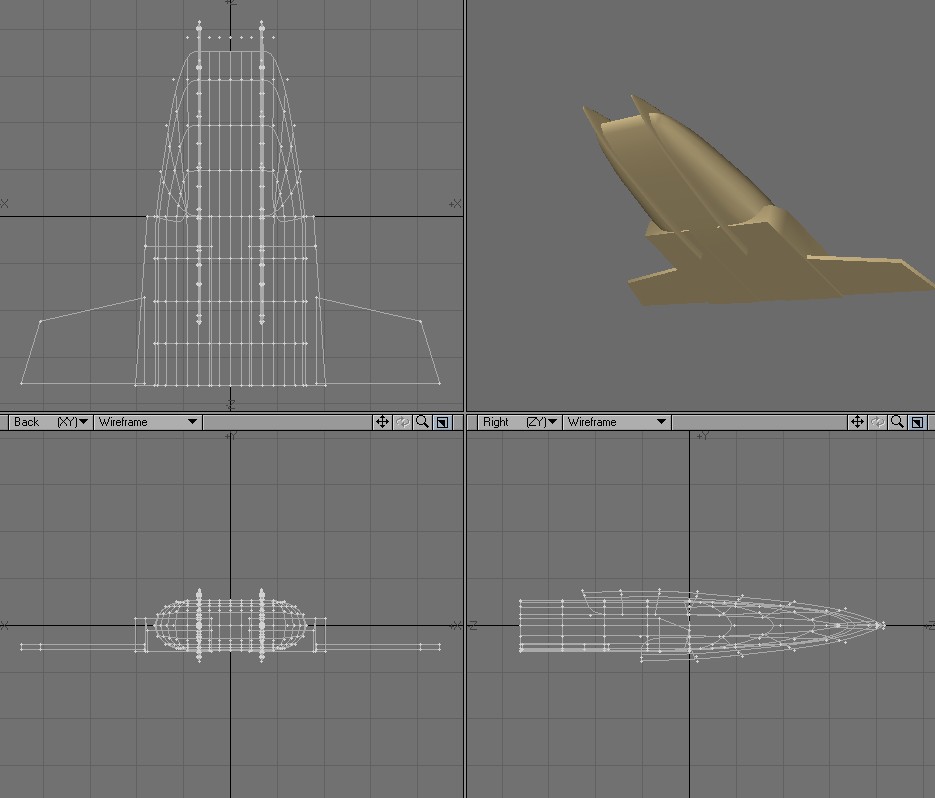Select the nose tip point in Right viewport
Screen dimensions: 935x798
(882, 625)
